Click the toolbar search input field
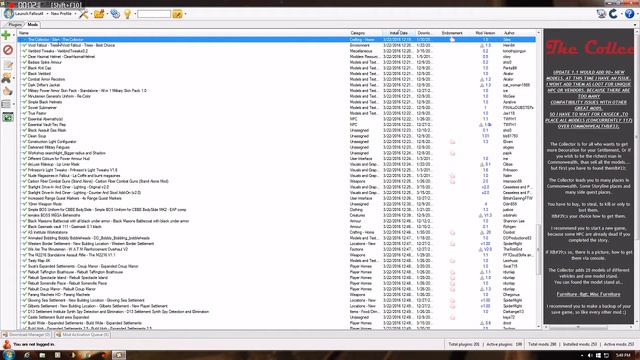The height and width of the screenshot is (360, 640). tap(154, 14)
